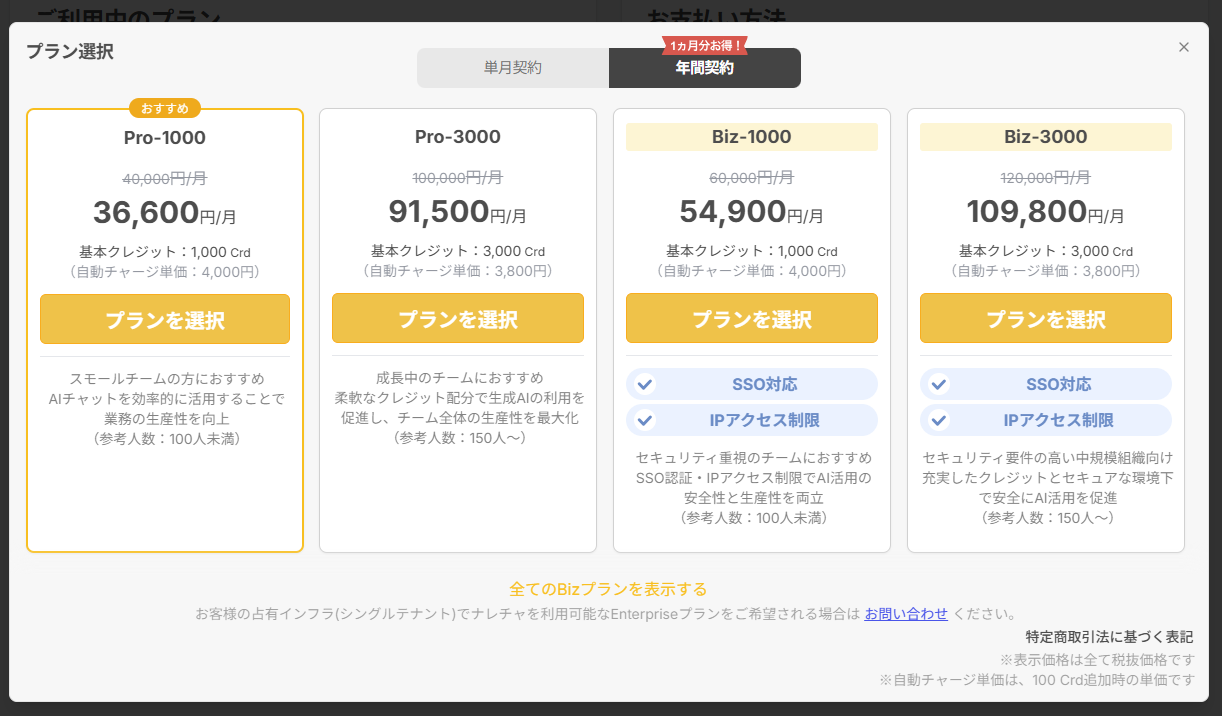Open the お問い合わせ contact link
1222x716 pixels.
coord(906,613)
